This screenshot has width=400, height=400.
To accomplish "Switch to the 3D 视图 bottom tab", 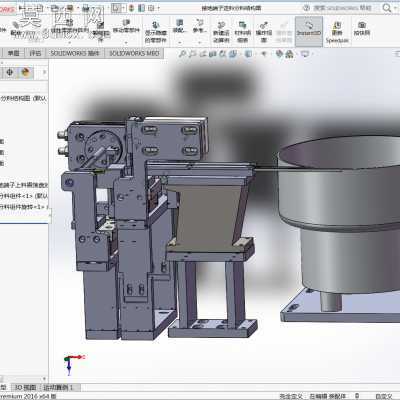I will tap(25, 387).
